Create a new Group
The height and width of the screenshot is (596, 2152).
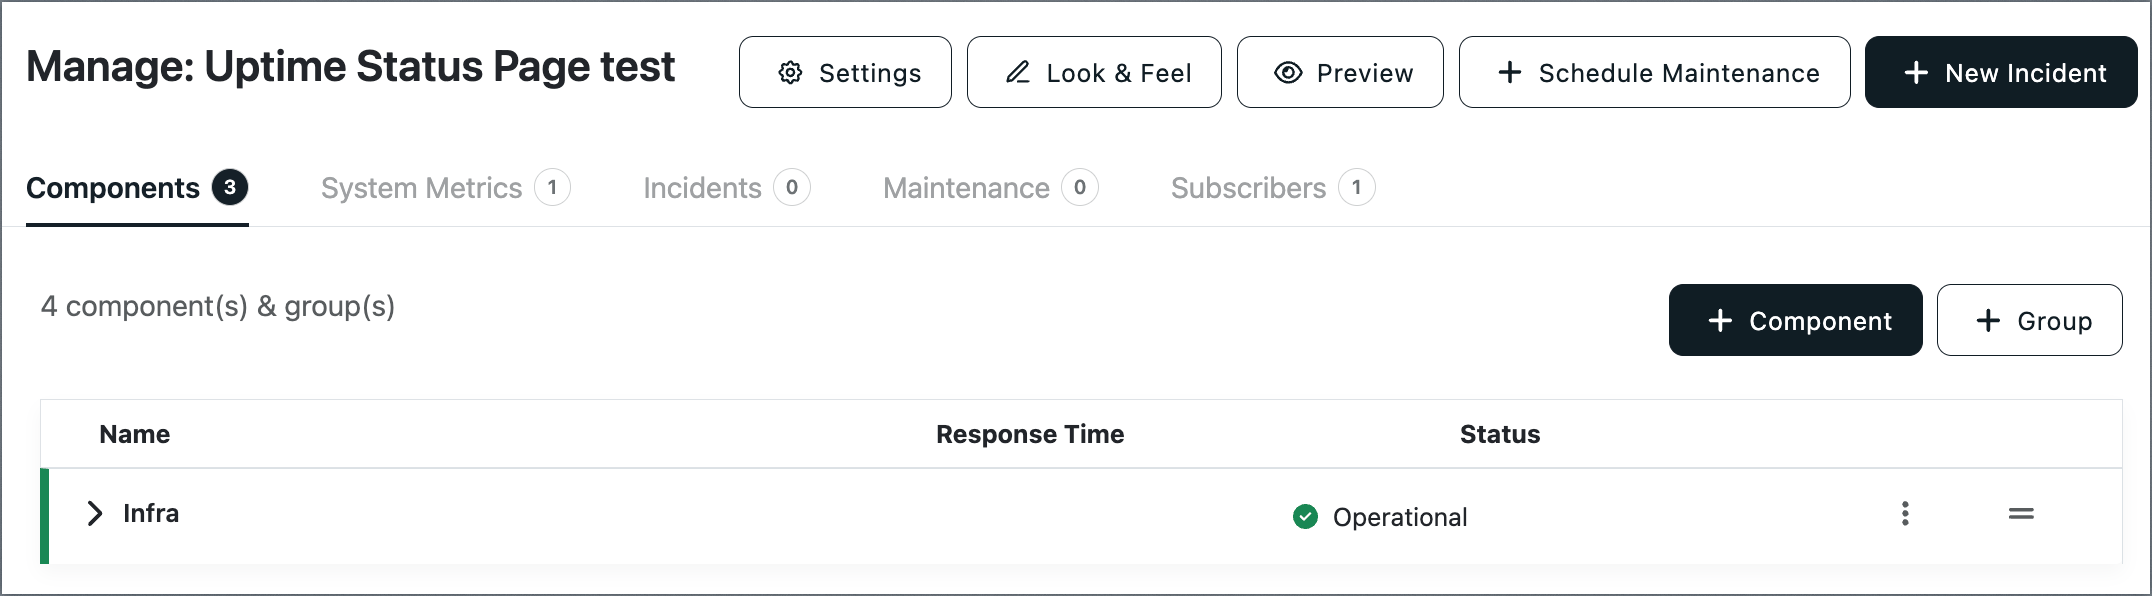coord(2029,320)
